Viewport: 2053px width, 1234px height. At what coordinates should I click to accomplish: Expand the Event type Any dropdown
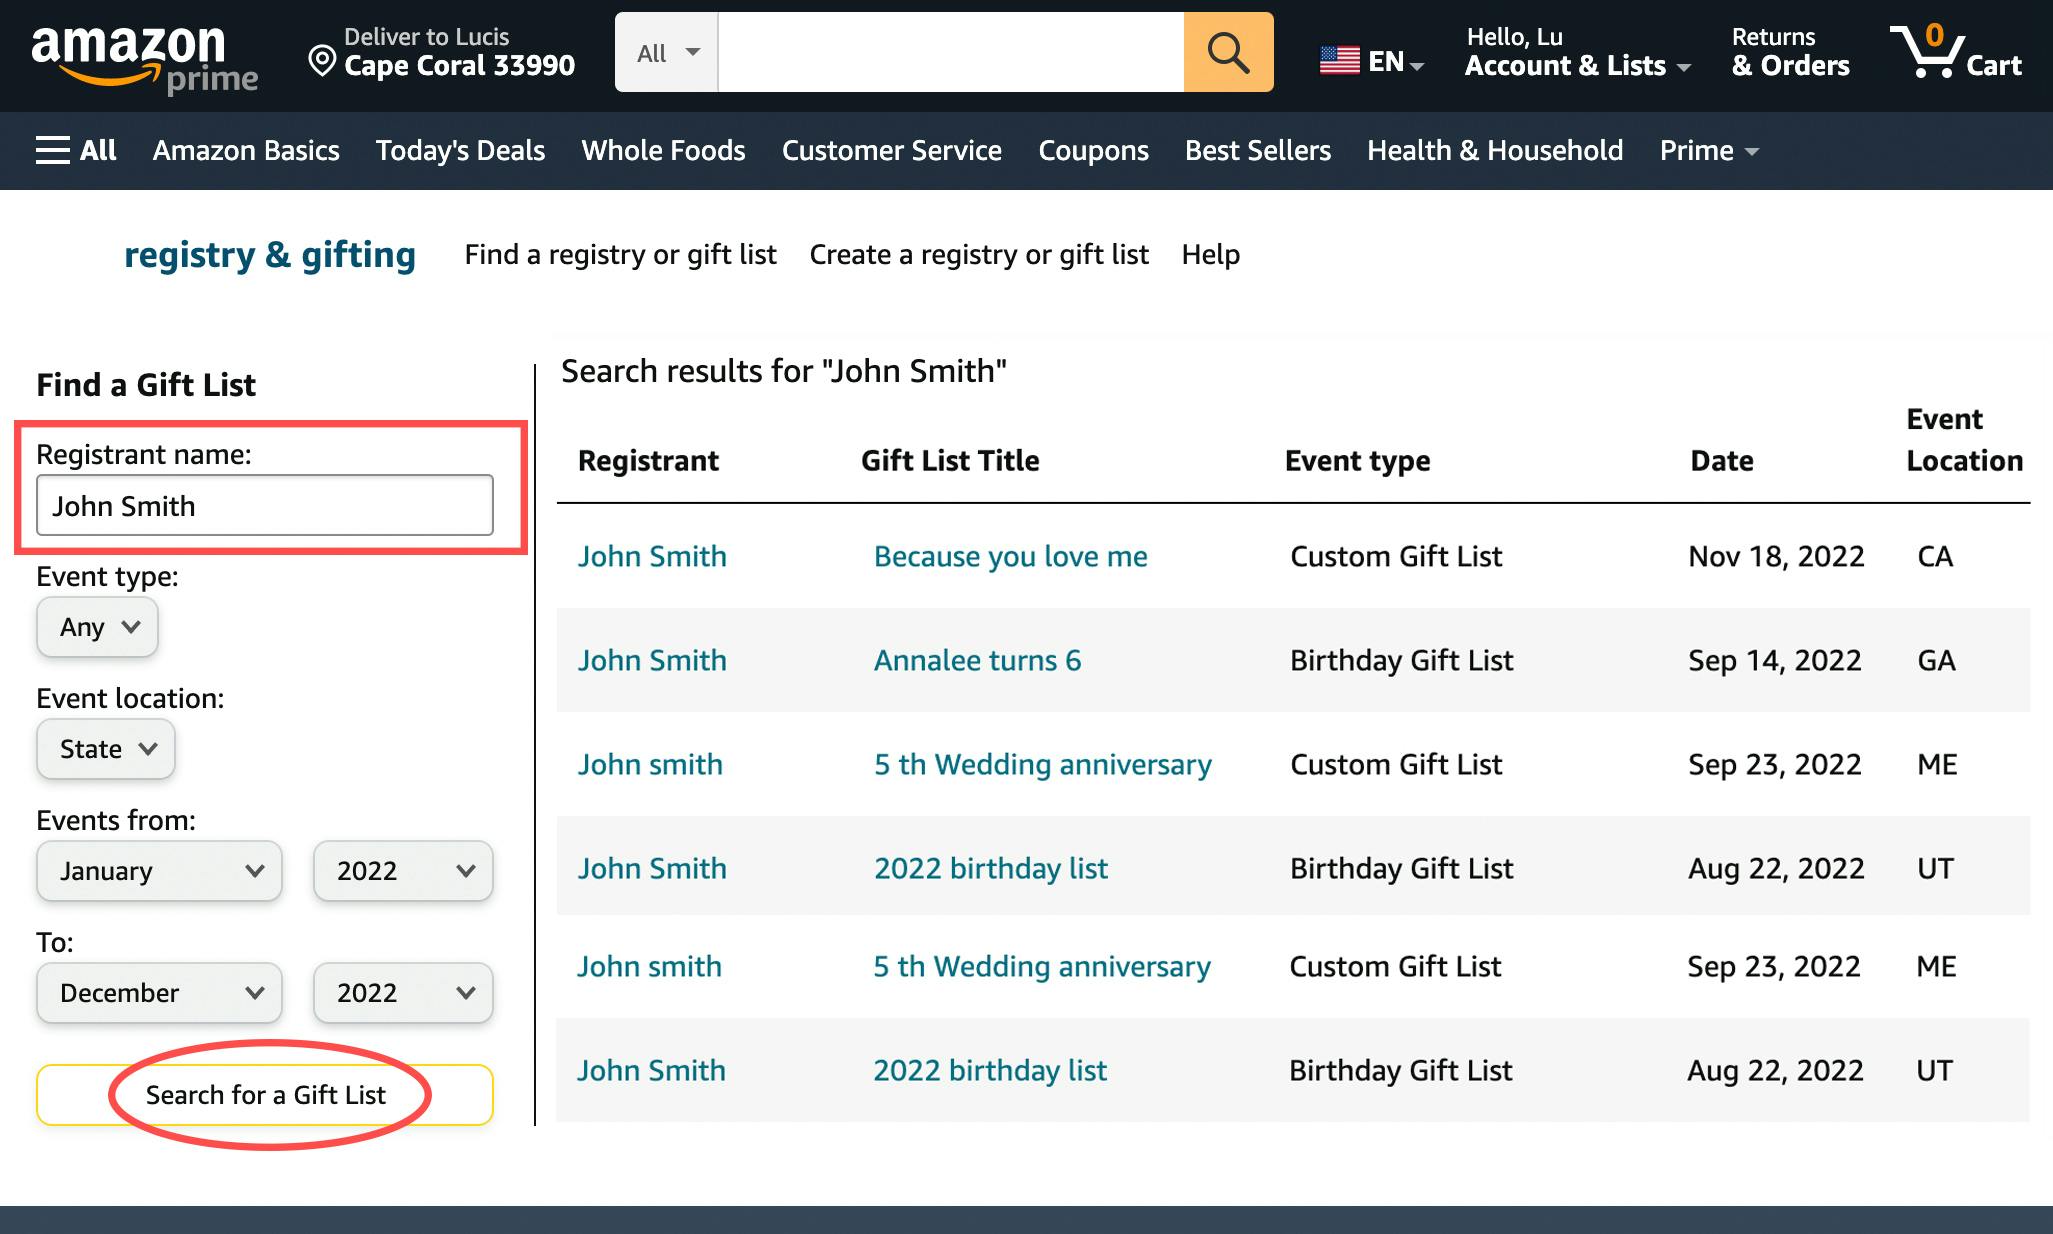coord(98,627)
